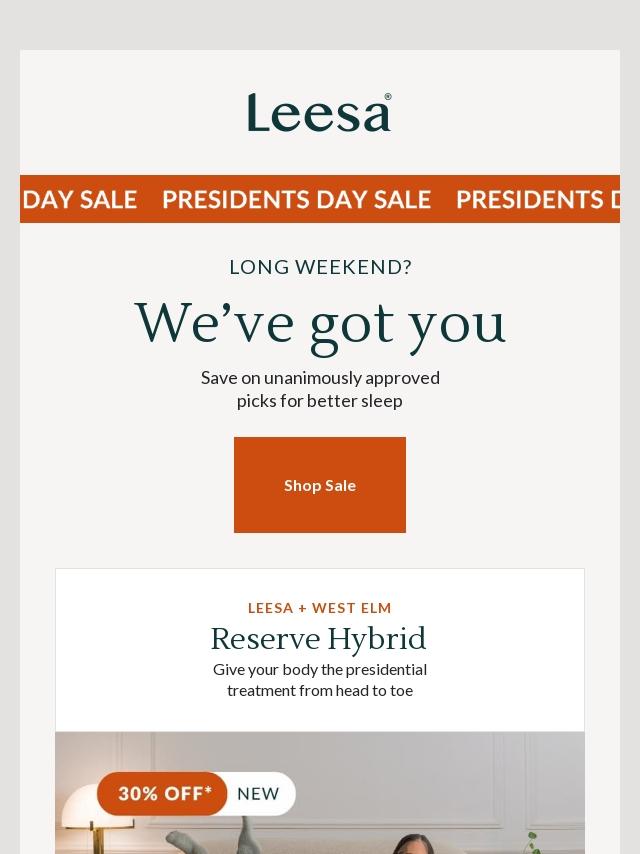
Task: Click the Leesa logo
Action: pyautogui.click(x=318, y=113)
